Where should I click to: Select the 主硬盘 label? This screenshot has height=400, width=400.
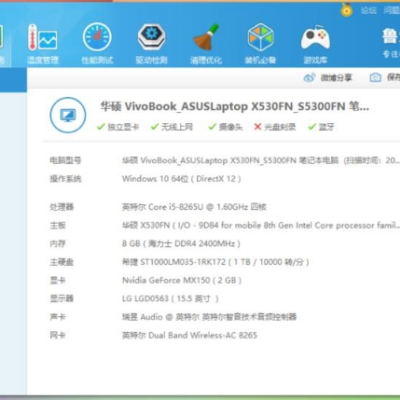pos(62,262)
